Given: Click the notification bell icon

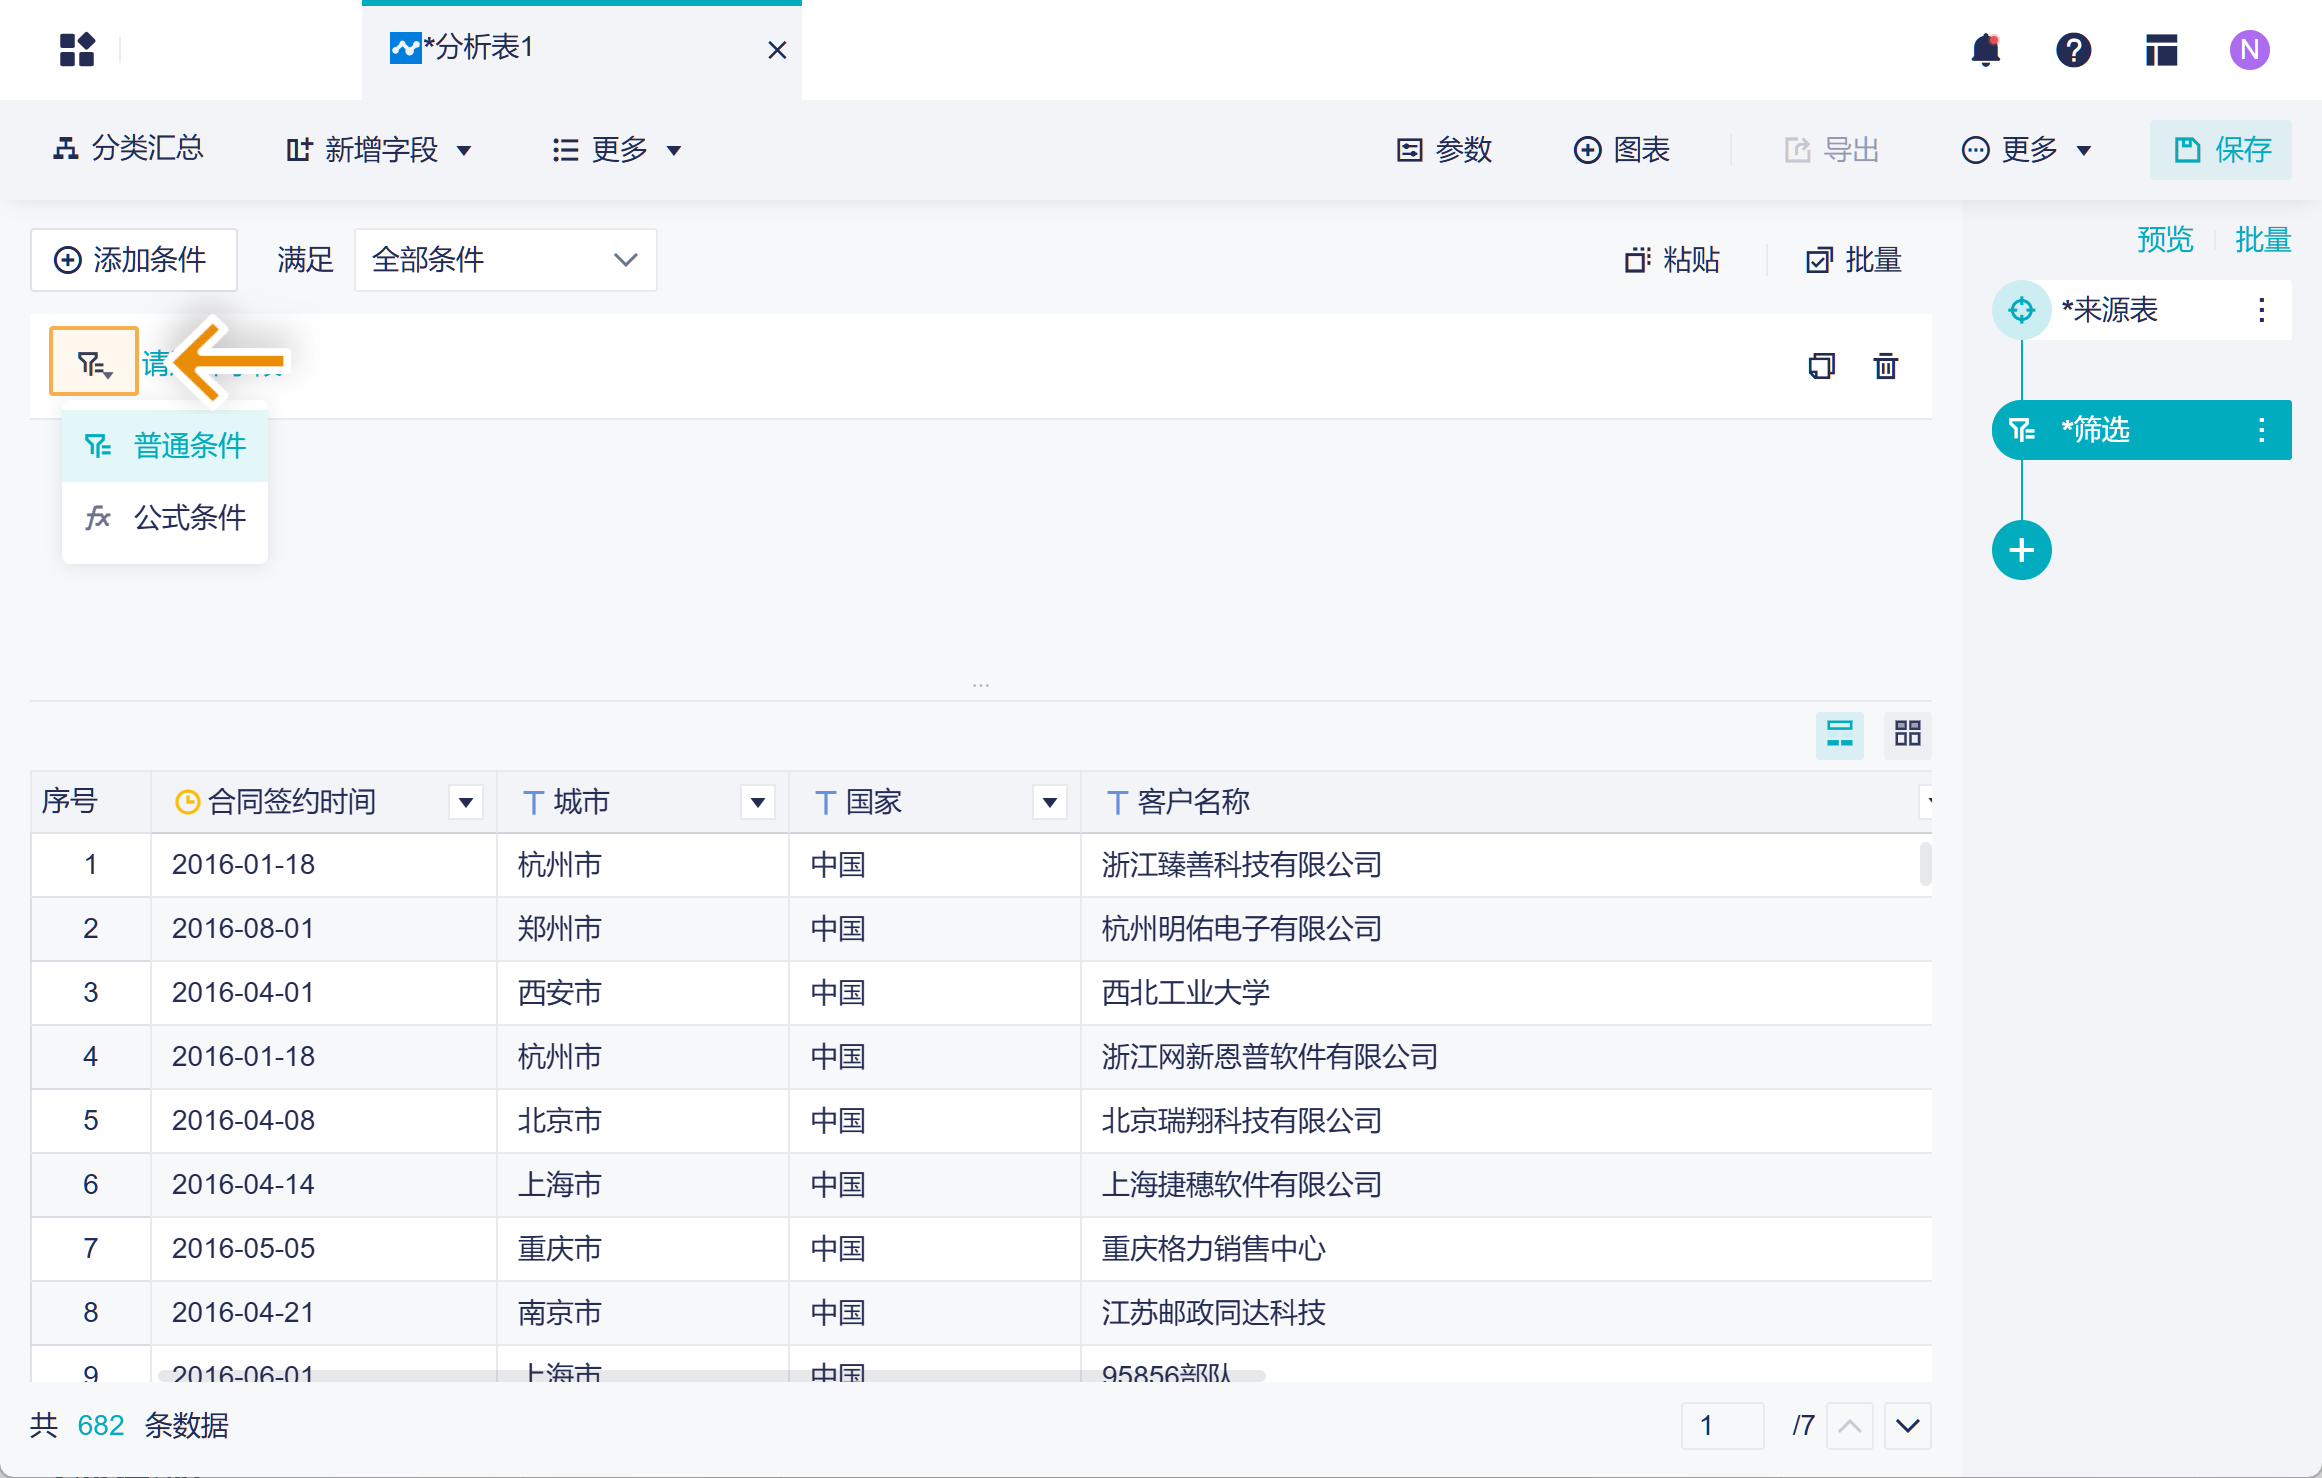Looking at the screenshot, I should point(1985,50).
